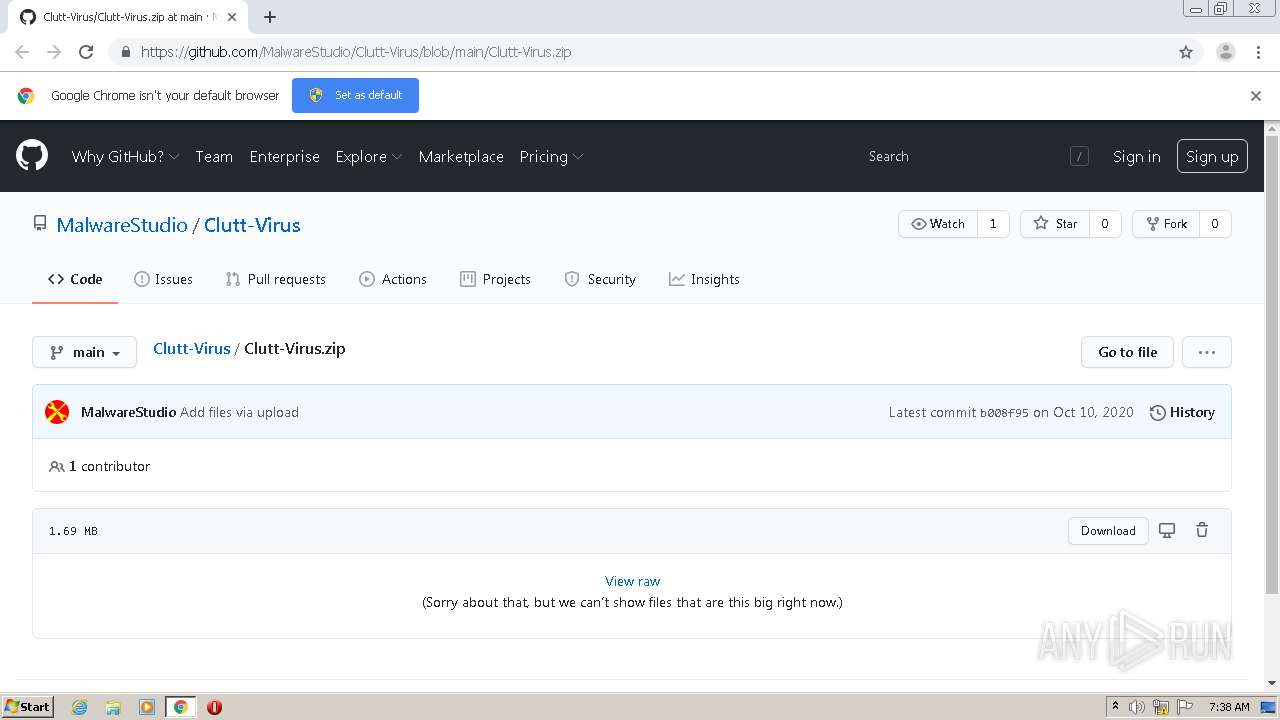The image size is (1280, 720).
Task: Click the Sign up button
Action: 1212,156
